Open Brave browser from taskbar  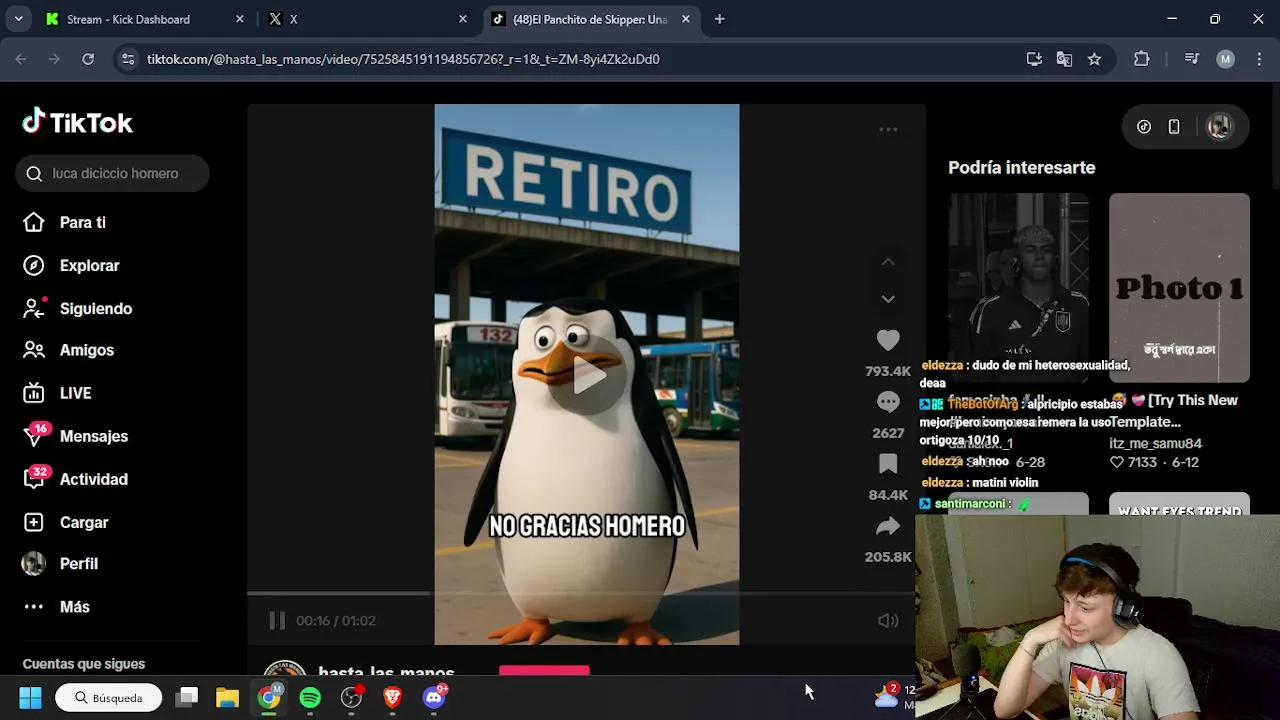click(392, 697)
